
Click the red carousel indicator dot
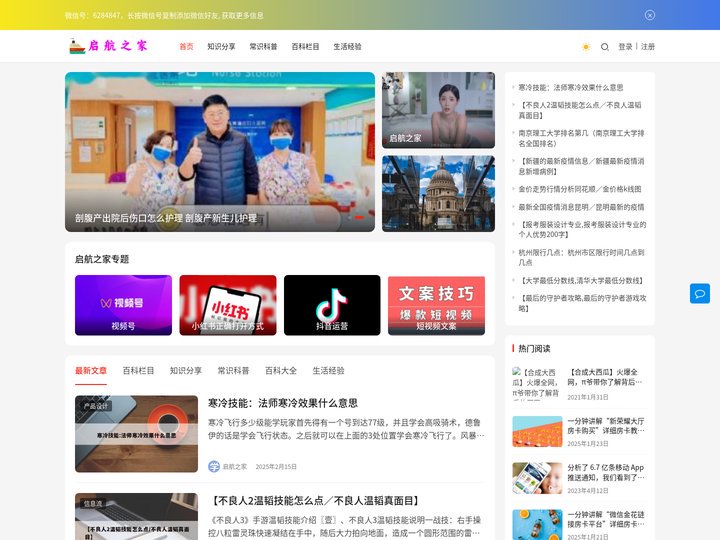pyautogui.click(x=359, y=217)
